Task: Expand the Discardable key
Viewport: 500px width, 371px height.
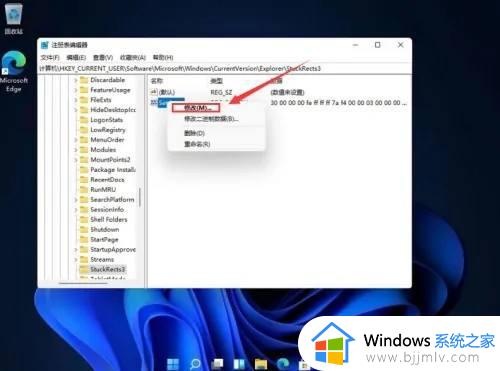Action: [76, 80]
